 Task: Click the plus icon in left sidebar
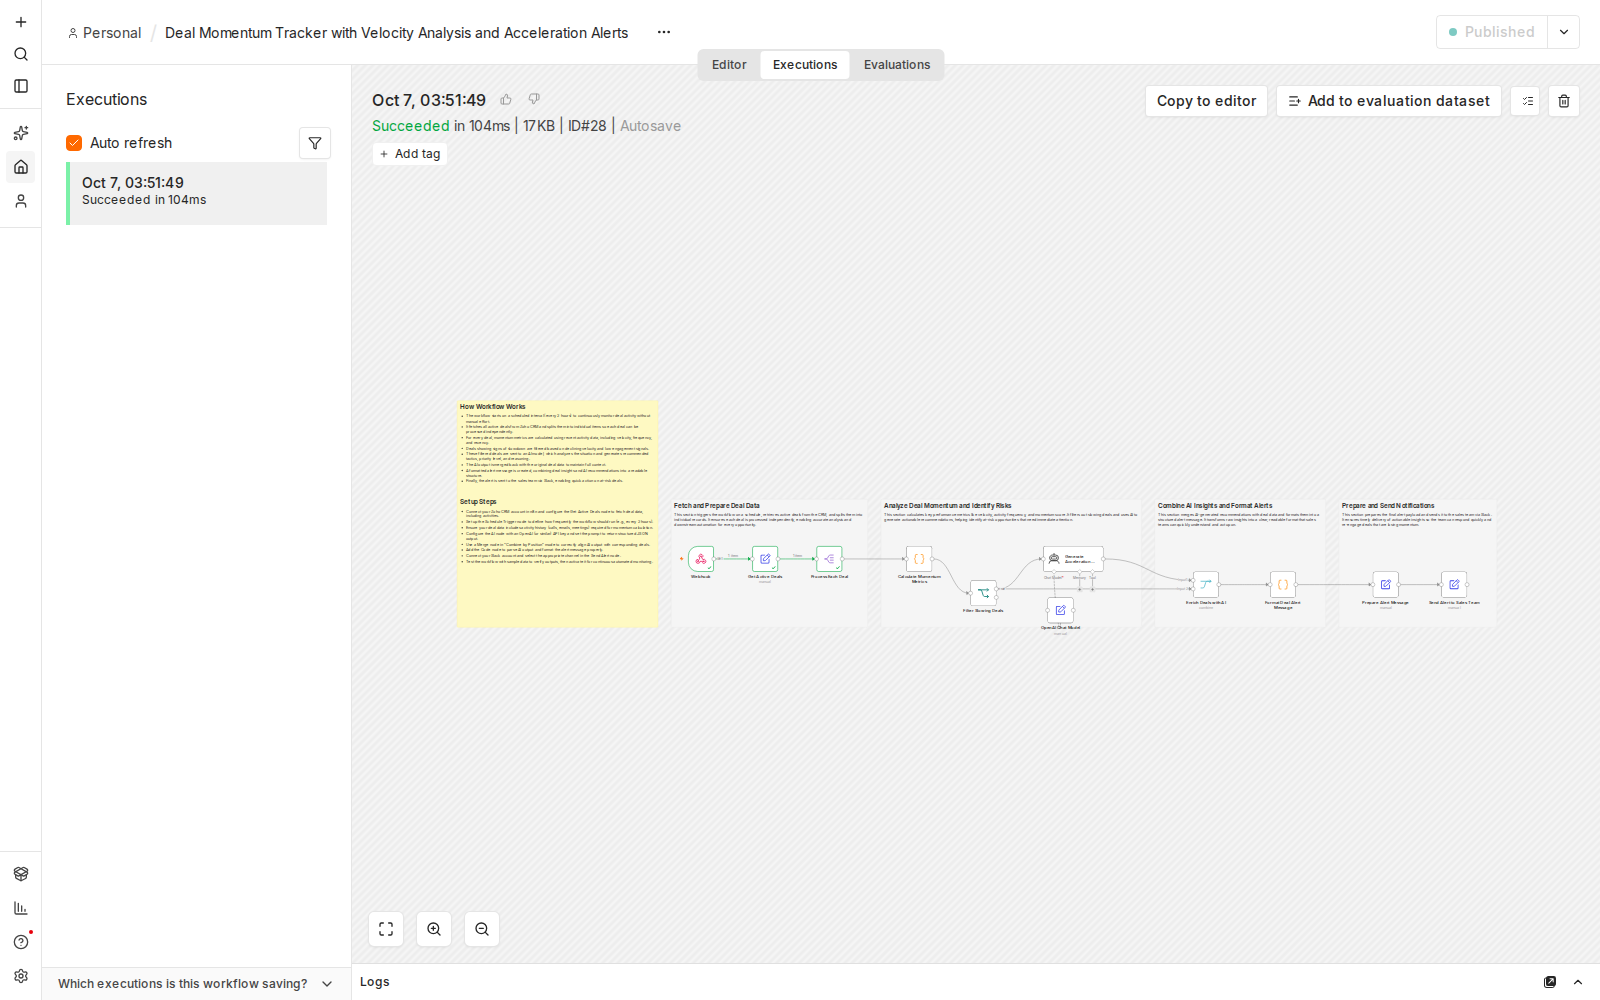click(21, 22)
